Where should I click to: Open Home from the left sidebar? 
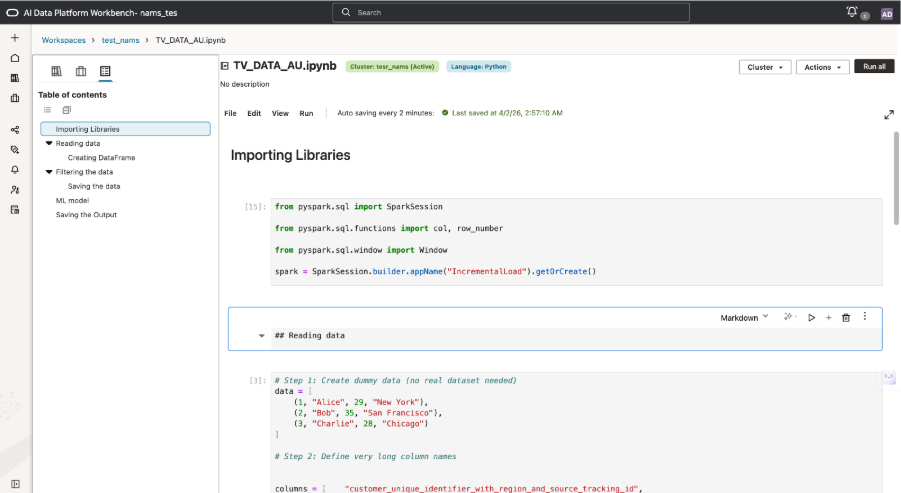click(15, 58)
